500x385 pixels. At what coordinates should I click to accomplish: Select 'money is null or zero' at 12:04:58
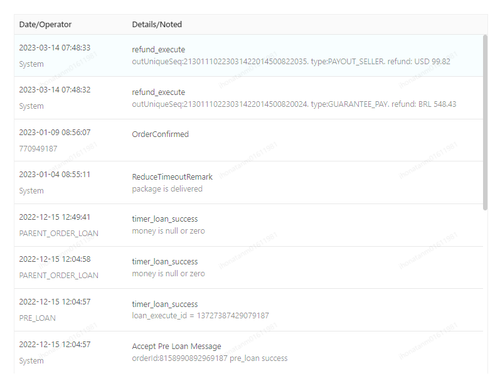click(x=168, y=274)
